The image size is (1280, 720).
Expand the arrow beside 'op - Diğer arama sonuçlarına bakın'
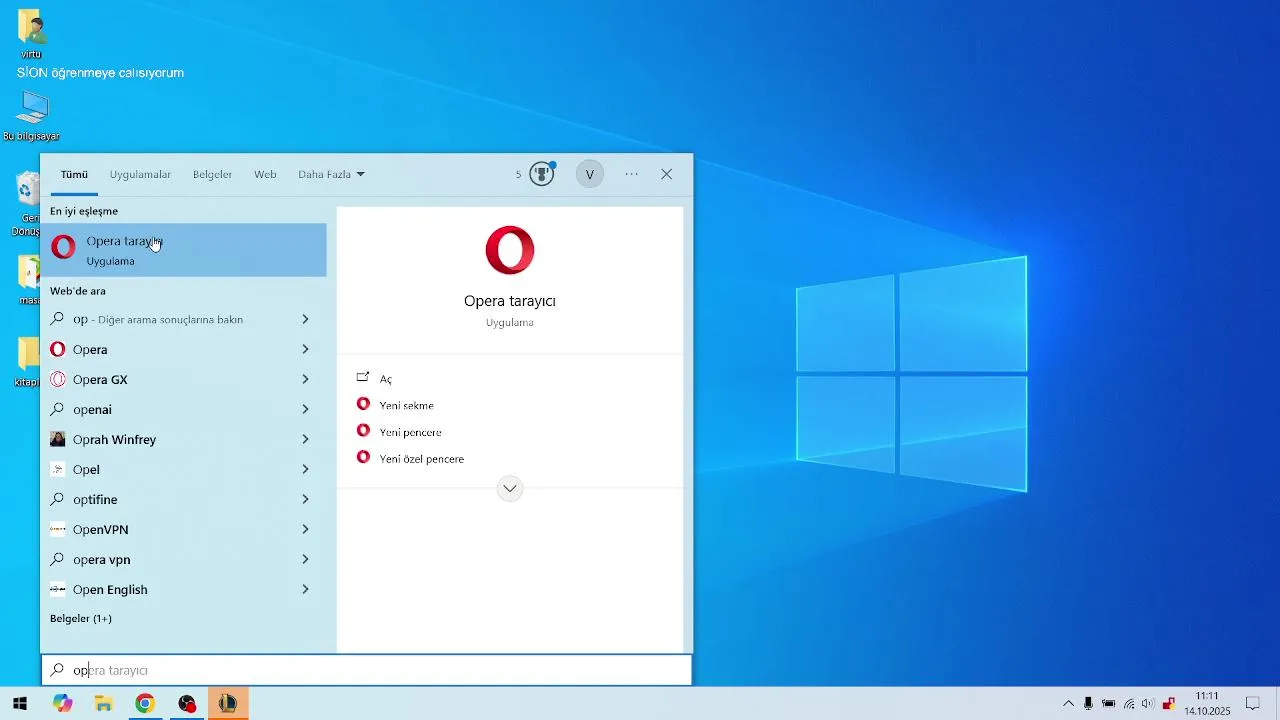(x=305, y=319)
